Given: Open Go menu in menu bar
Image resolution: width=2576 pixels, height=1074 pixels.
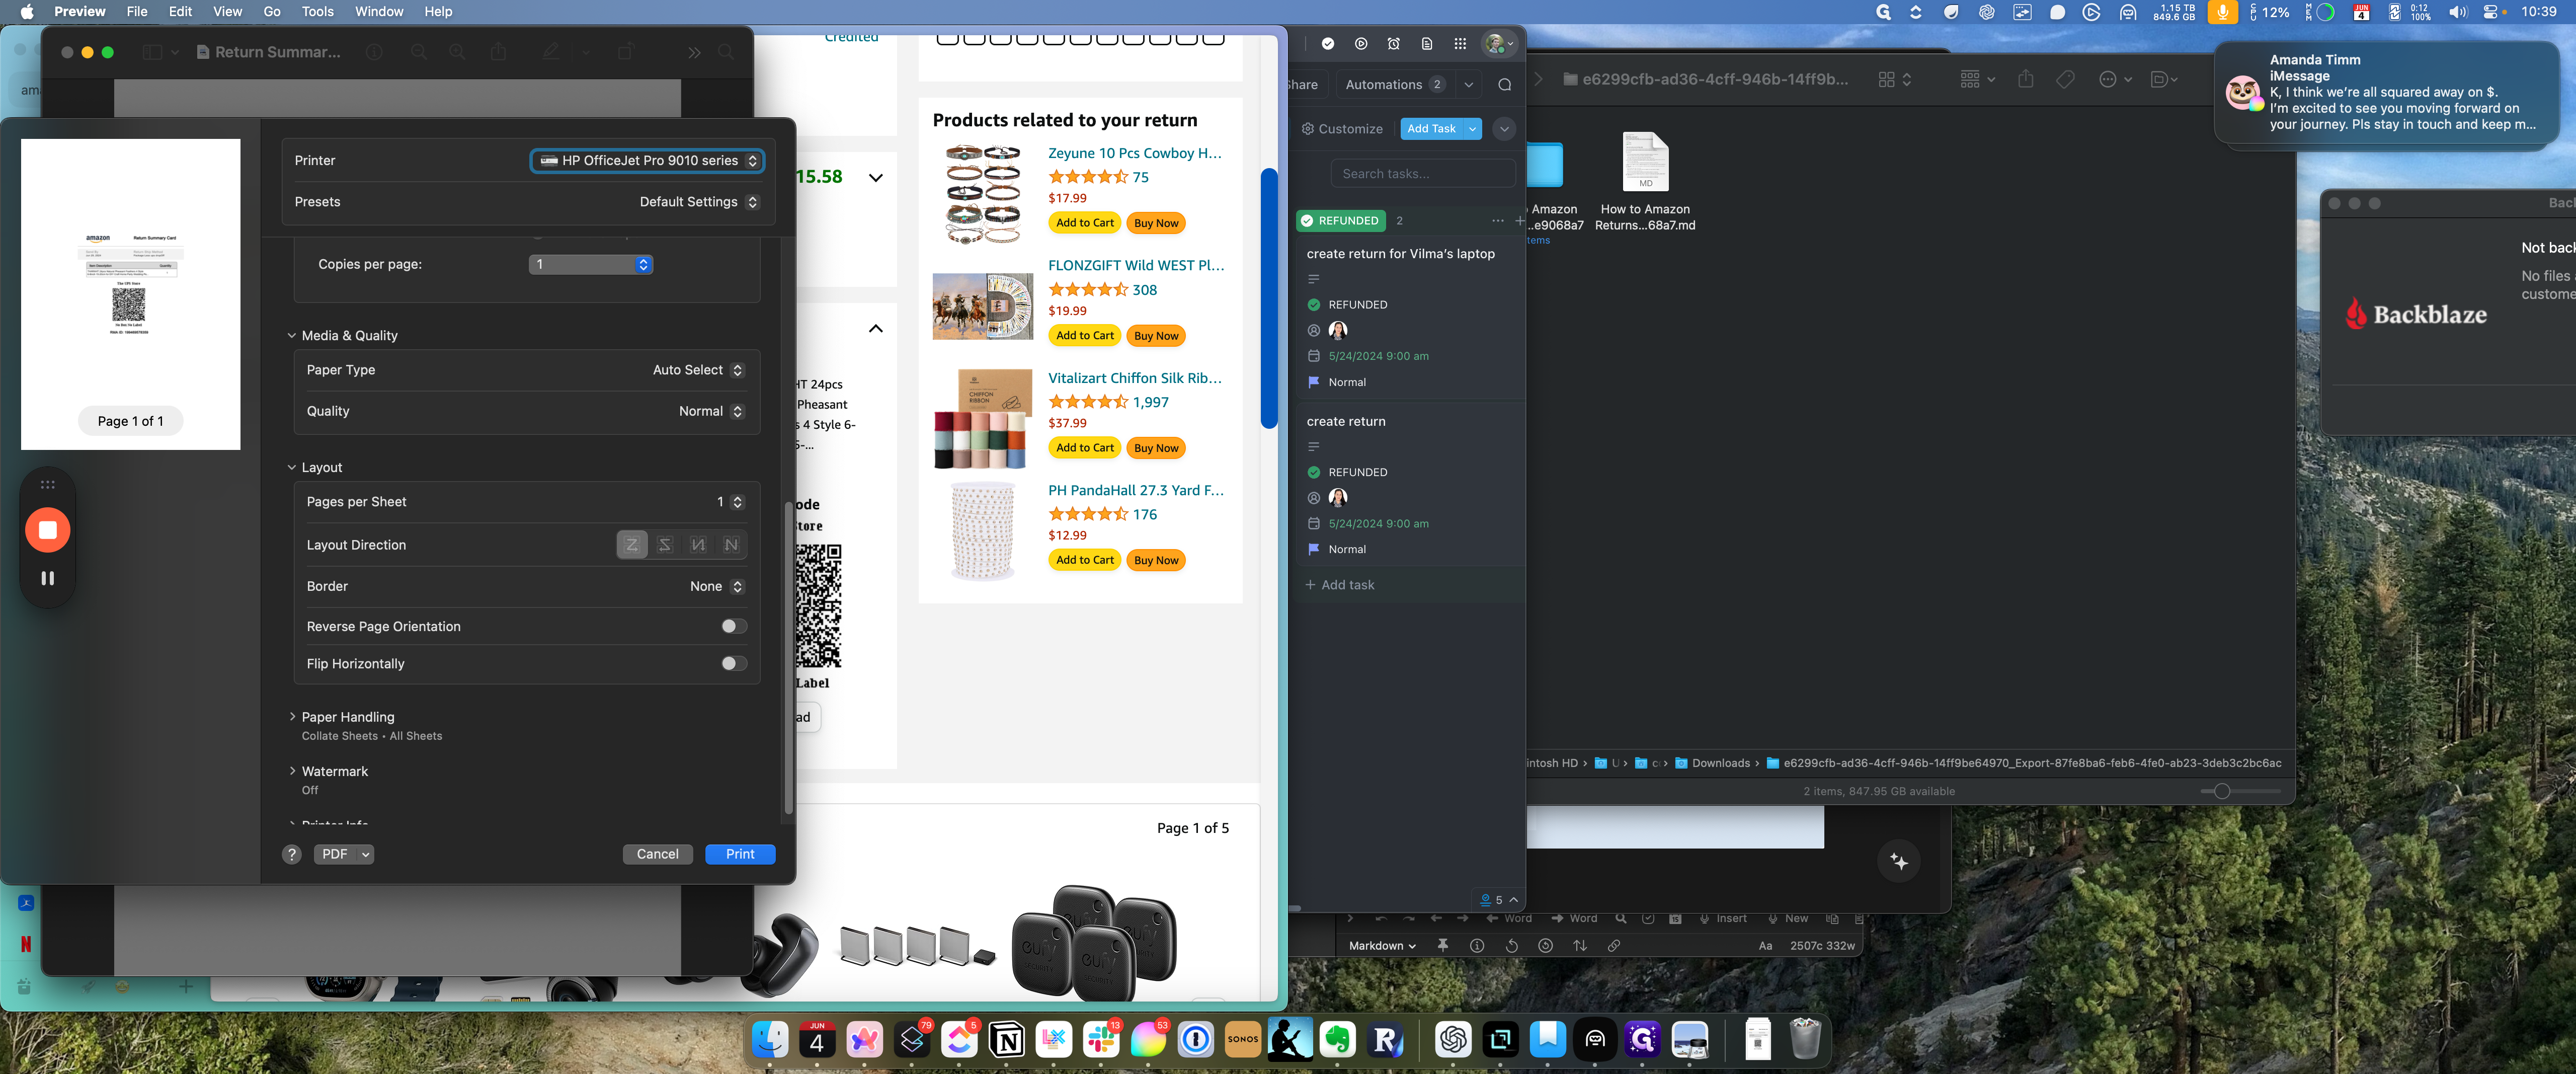Looking at the screenshot, I should (x=272, y=12).
